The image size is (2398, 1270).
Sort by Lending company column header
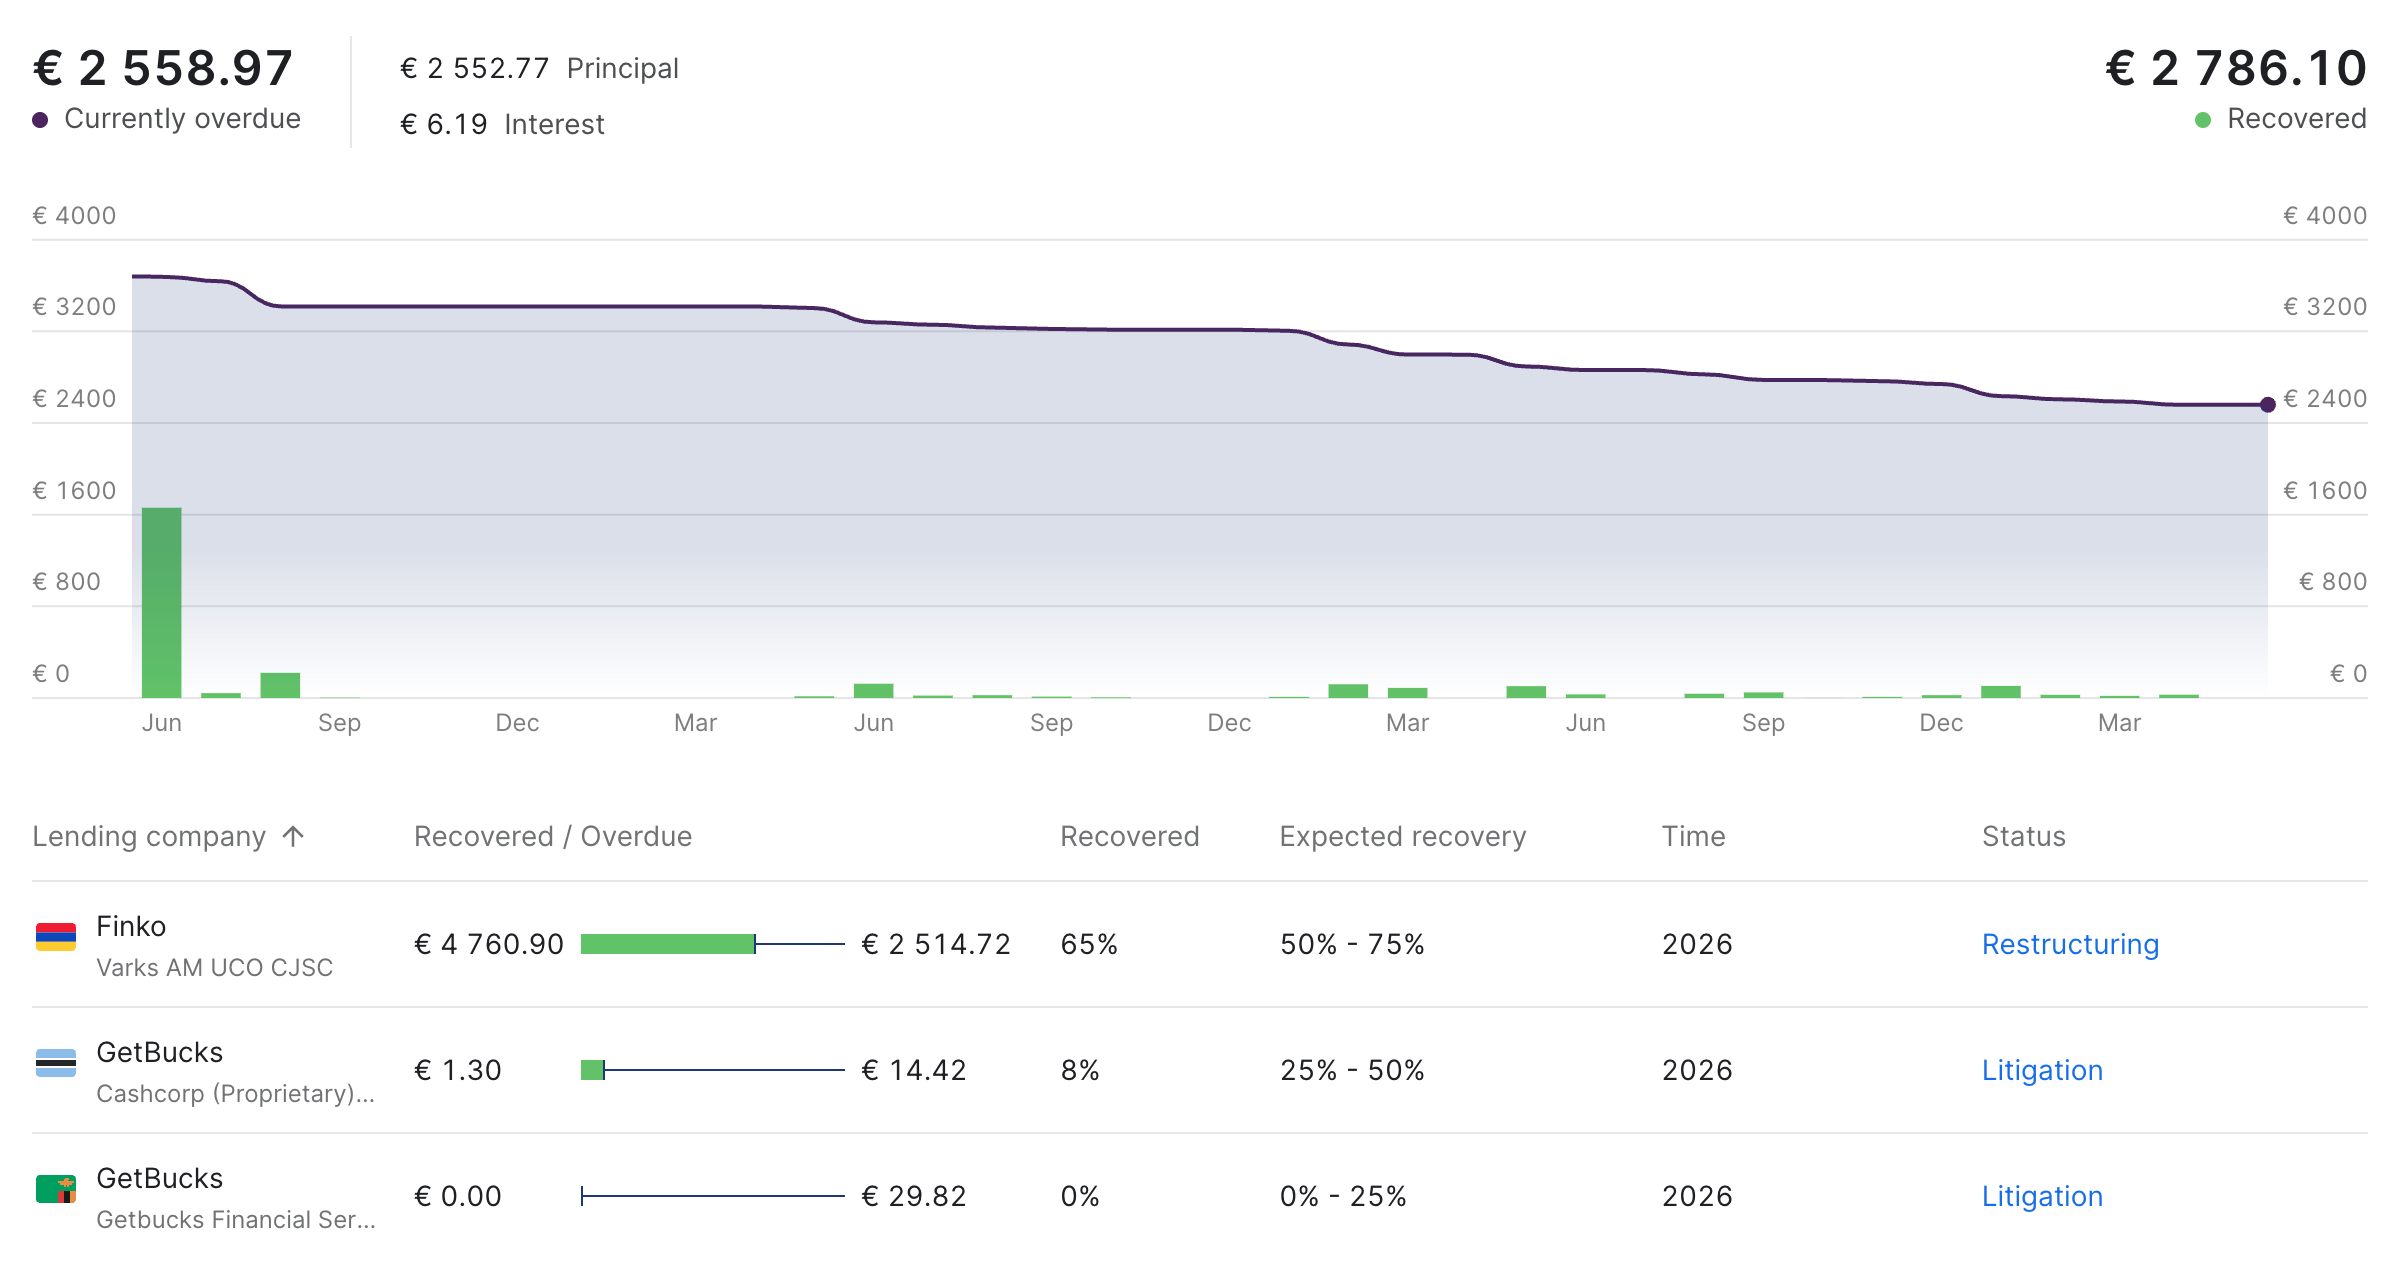coord(149,836)
